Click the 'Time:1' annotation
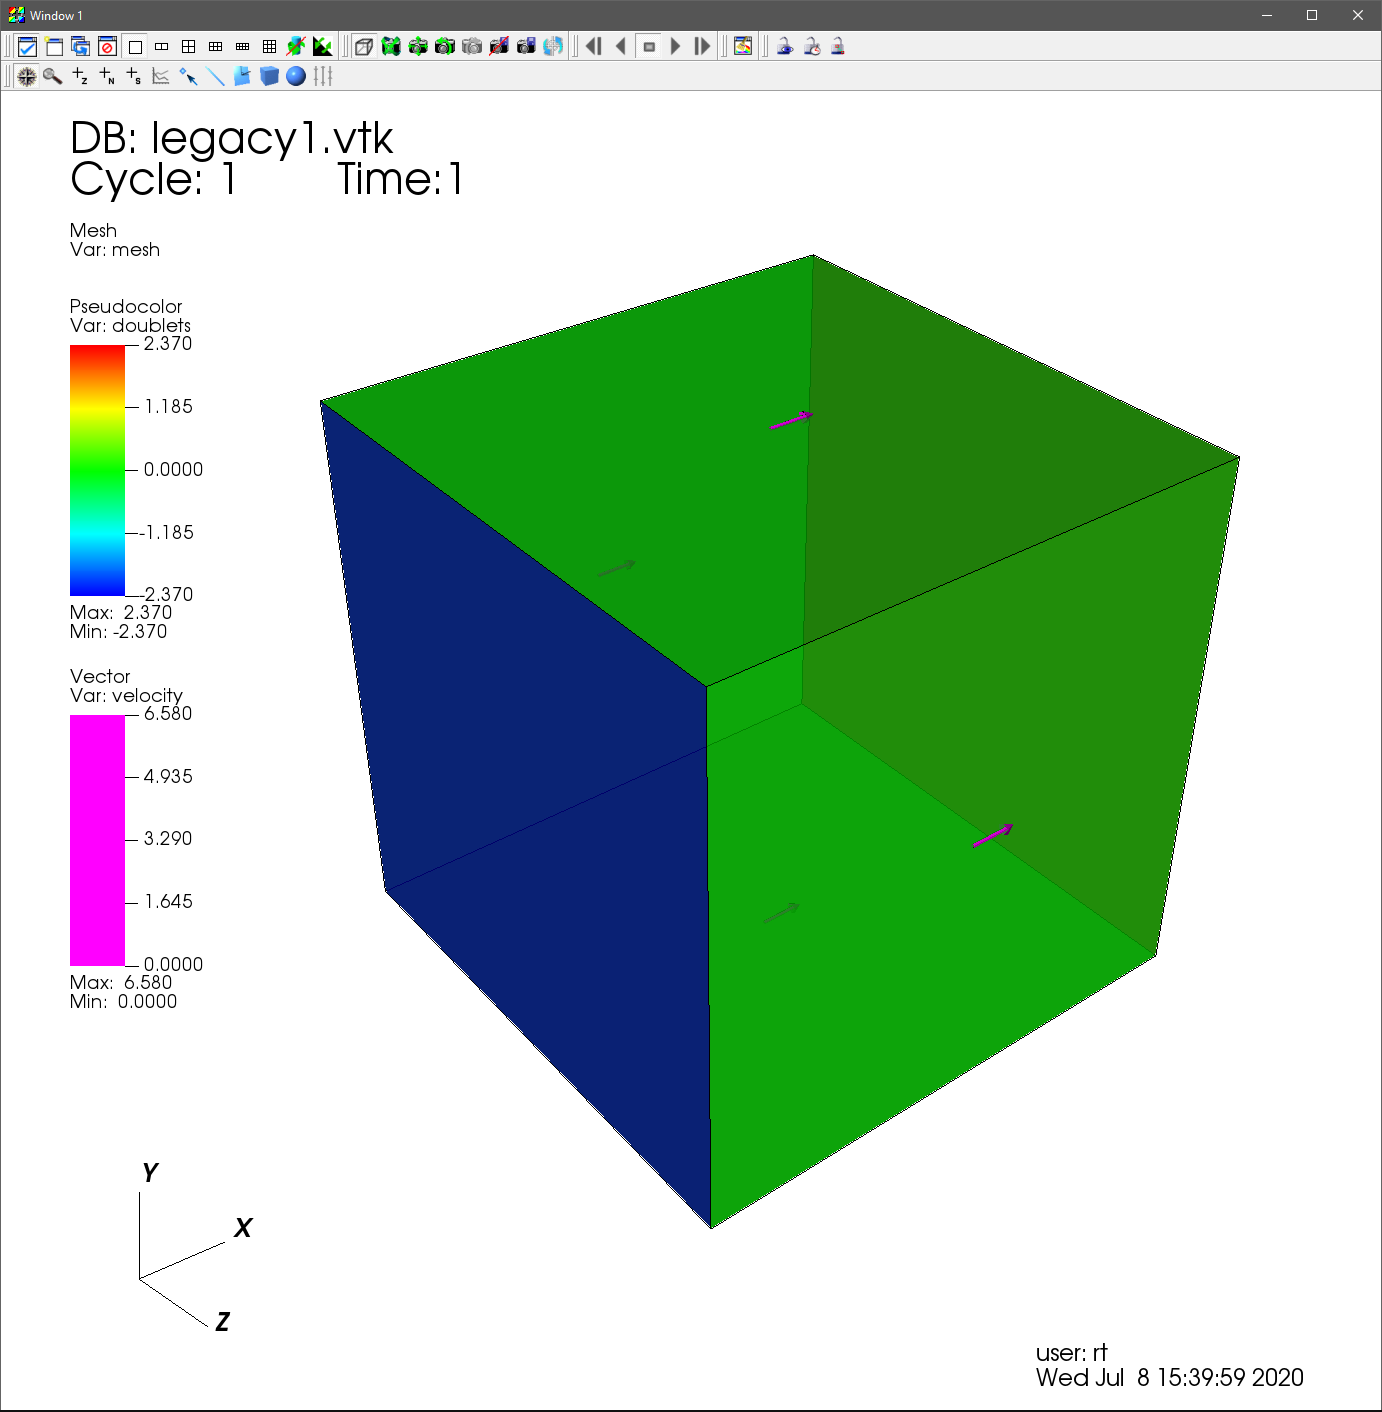Image resolution: width=1382 pixels, height=1412 pixels. coord(400,180)
